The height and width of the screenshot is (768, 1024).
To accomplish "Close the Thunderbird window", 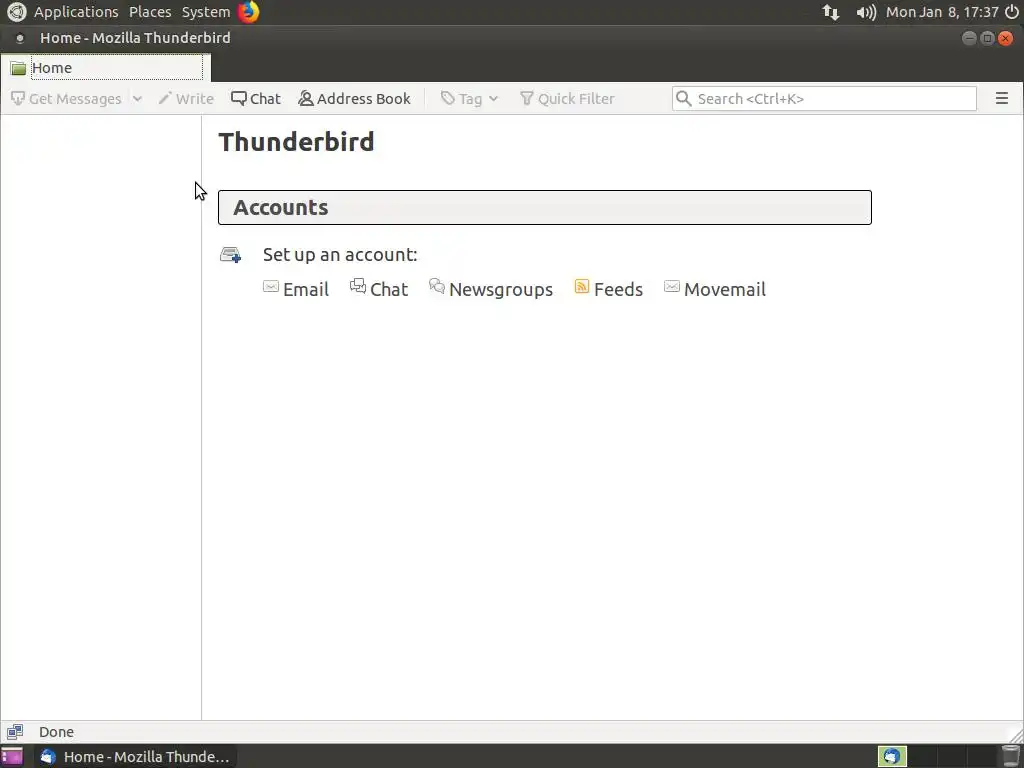I will (1006, 38).
